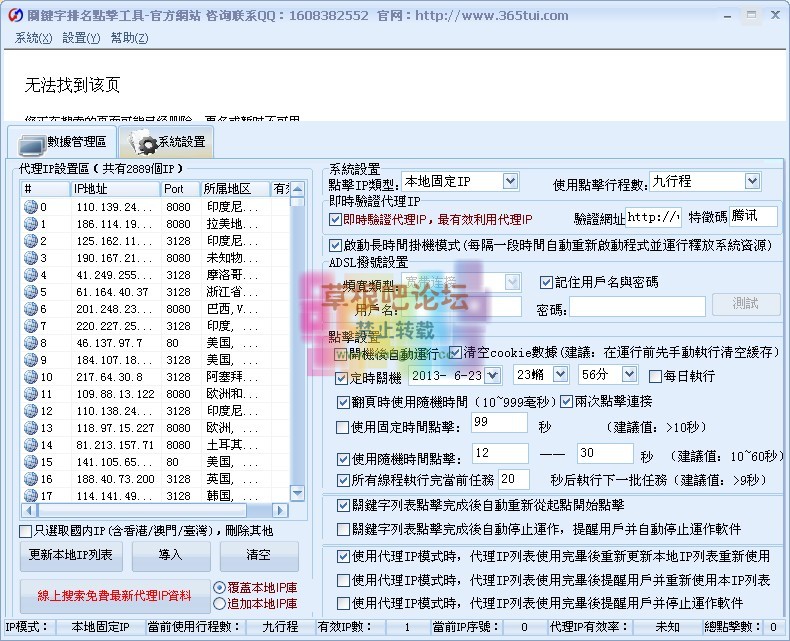Click globe icon of proxy row 8
Viewport: 790px width, 641px height.
(31, 343)
